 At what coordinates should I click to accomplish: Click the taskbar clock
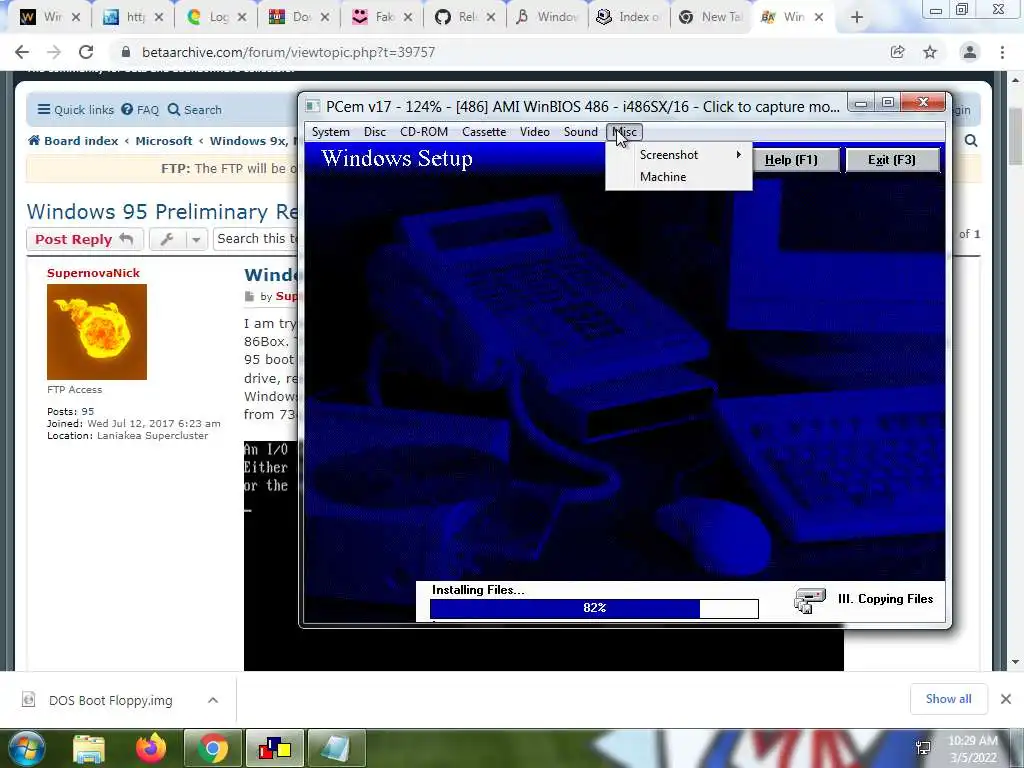[x=972, y=749]
